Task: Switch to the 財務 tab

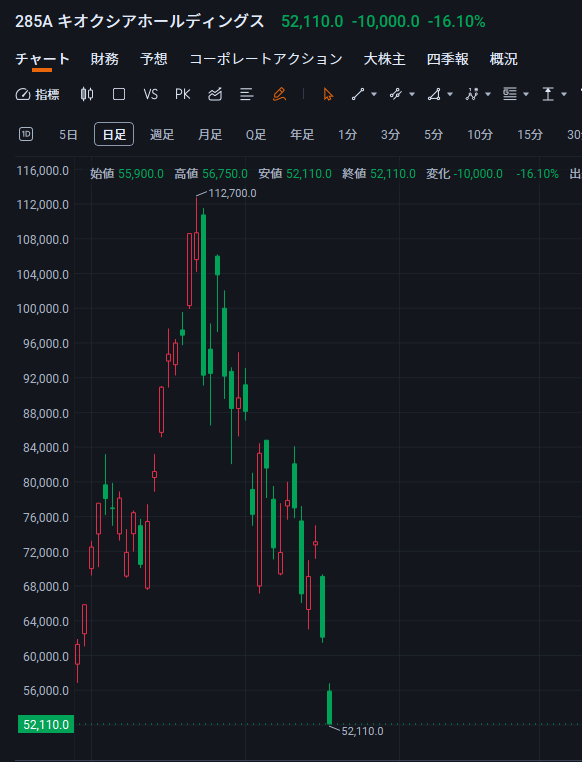Action: click(104, 59)
